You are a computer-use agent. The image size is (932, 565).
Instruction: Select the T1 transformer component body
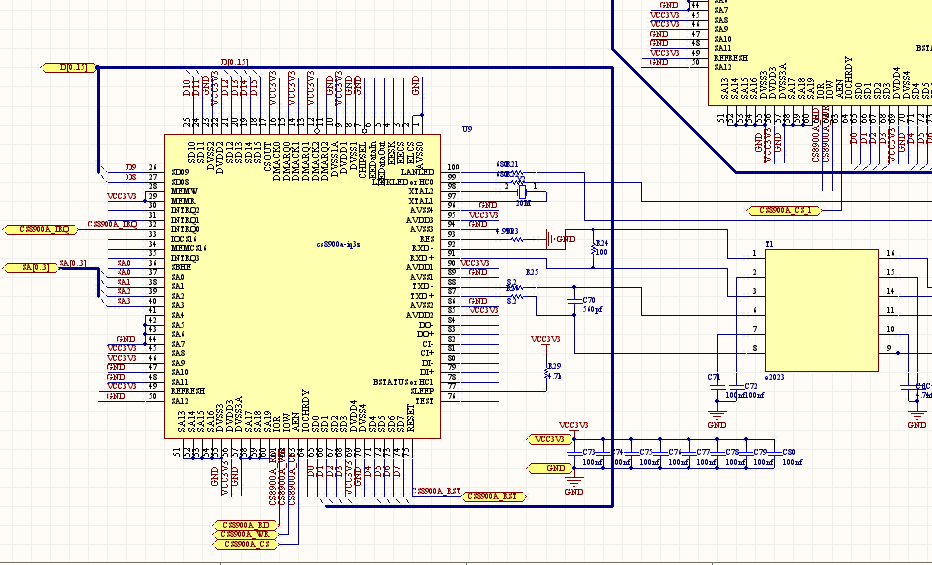pos(821,310)
